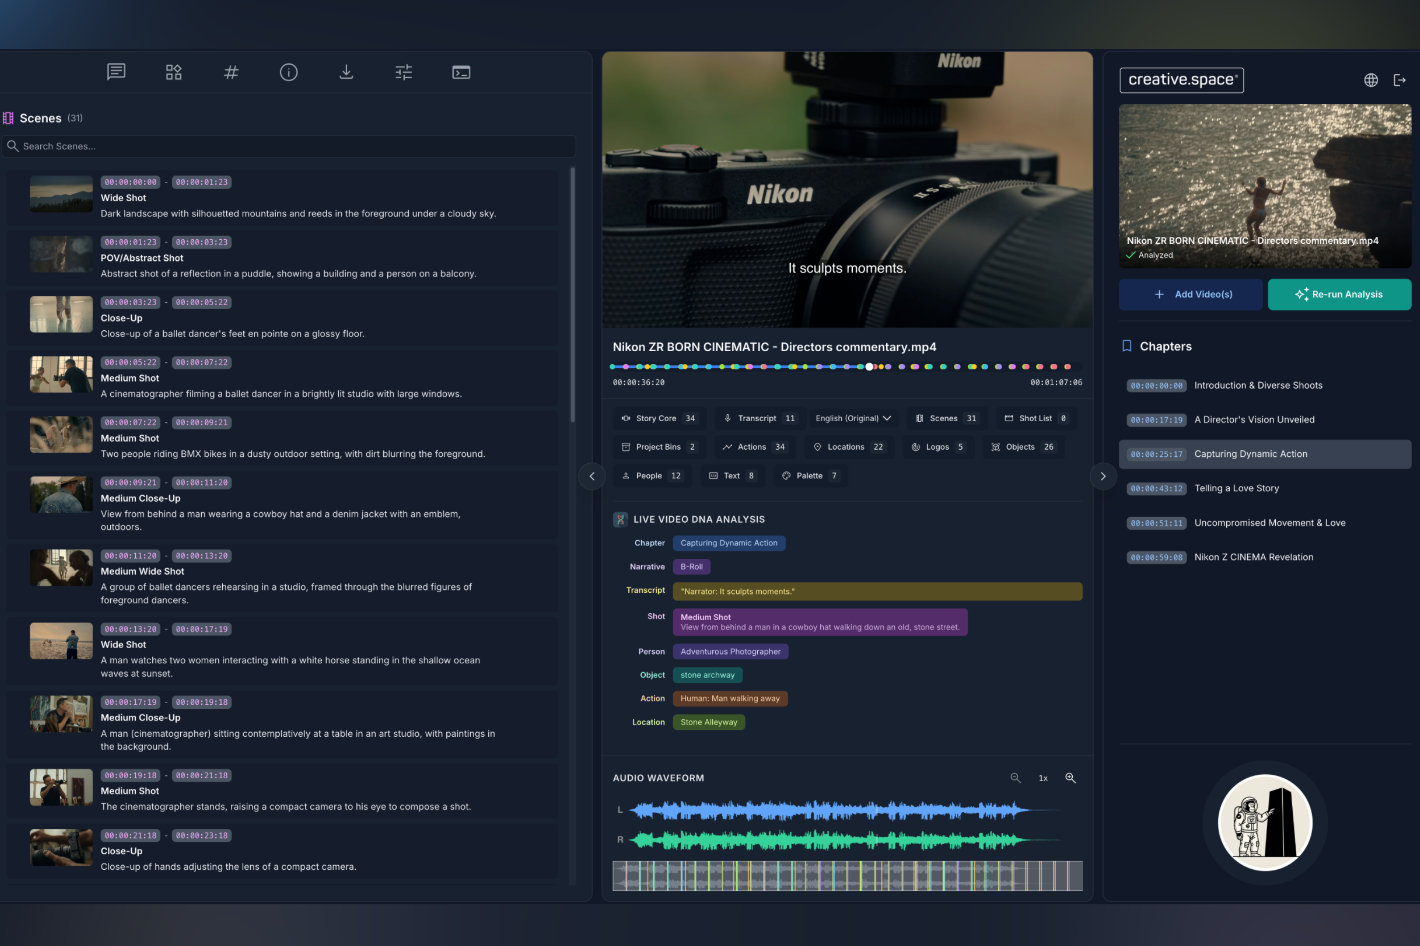Click the Re-run Analysis button
Image resolution: width=1420 pixels, height=946 pixels.
tap(1340, 294)
